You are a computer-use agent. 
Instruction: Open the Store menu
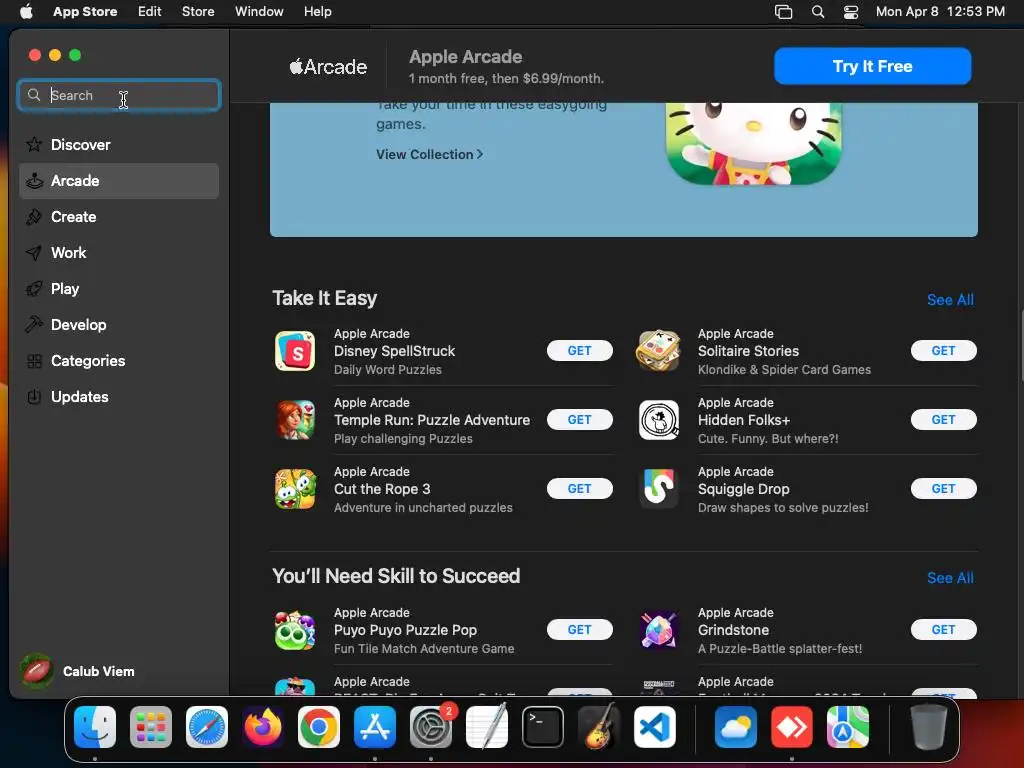198,12
